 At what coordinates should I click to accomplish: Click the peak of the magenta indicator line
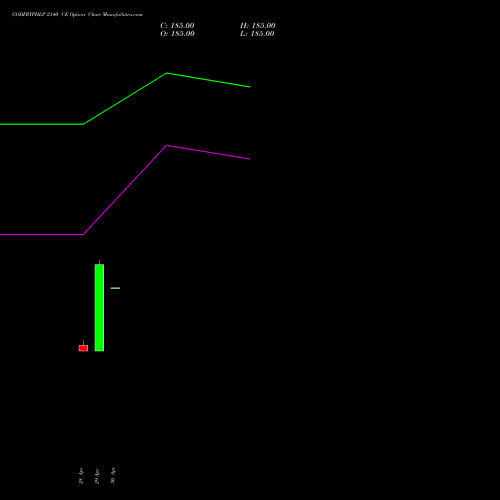click(167, 145)
